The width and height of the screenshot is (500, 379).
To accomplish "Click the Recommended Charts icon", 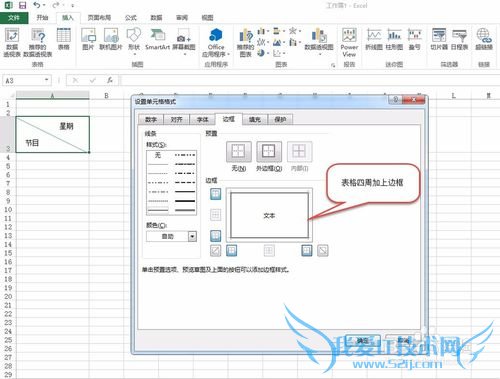I will click(246, 42).
